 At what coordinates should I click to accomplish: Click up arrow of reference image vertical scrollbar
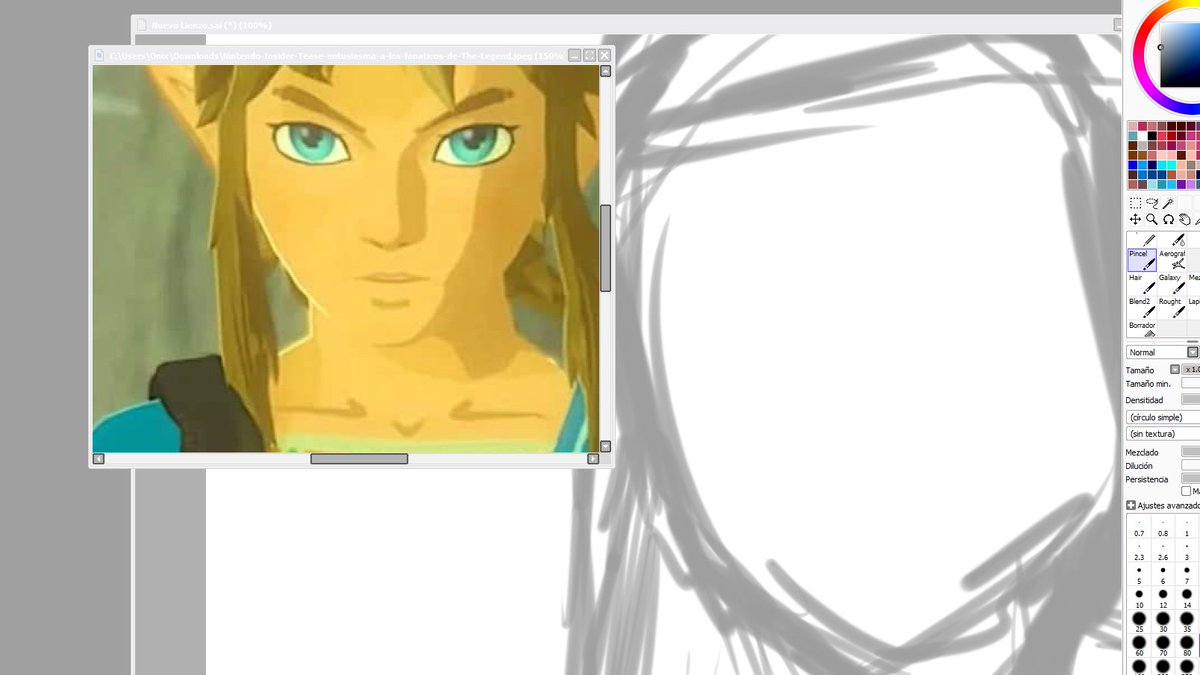pos(605,71)
